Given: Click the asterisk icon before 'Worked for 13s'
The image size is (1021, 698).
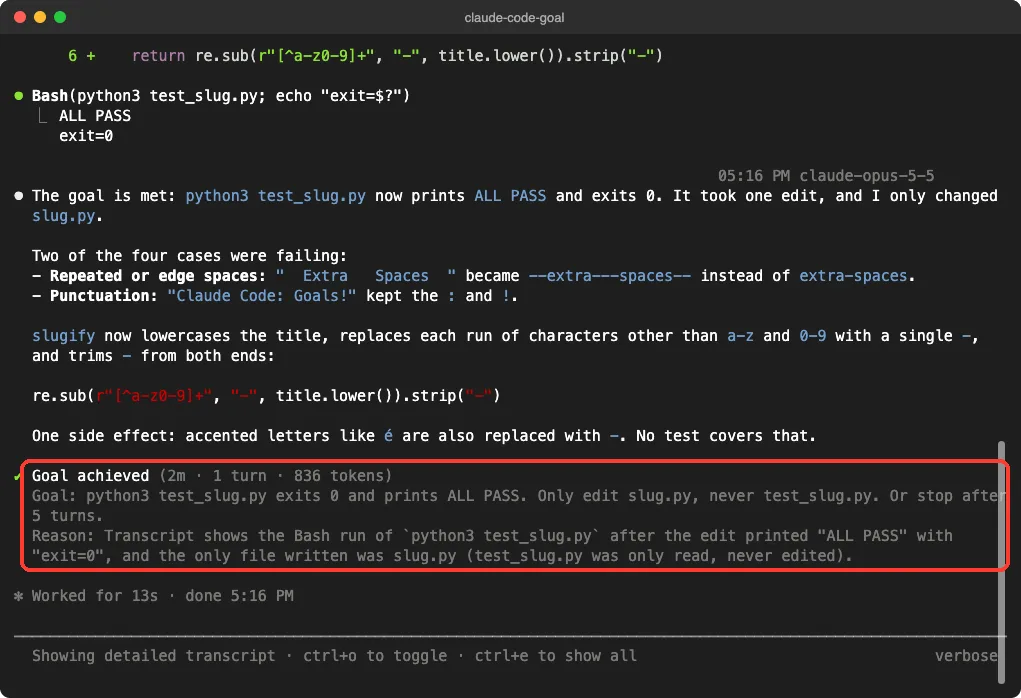Looking at the screenshot, I should (18, 596).
